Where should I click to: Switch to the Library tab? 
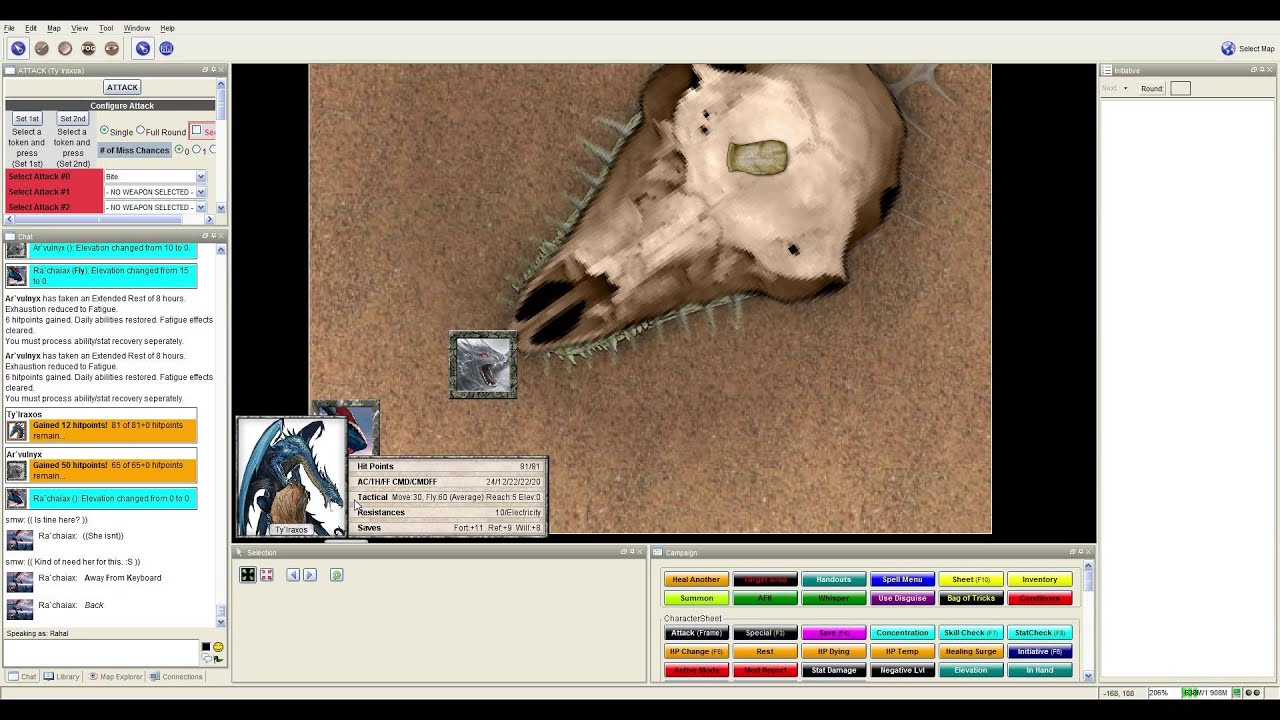coord(61,677)
